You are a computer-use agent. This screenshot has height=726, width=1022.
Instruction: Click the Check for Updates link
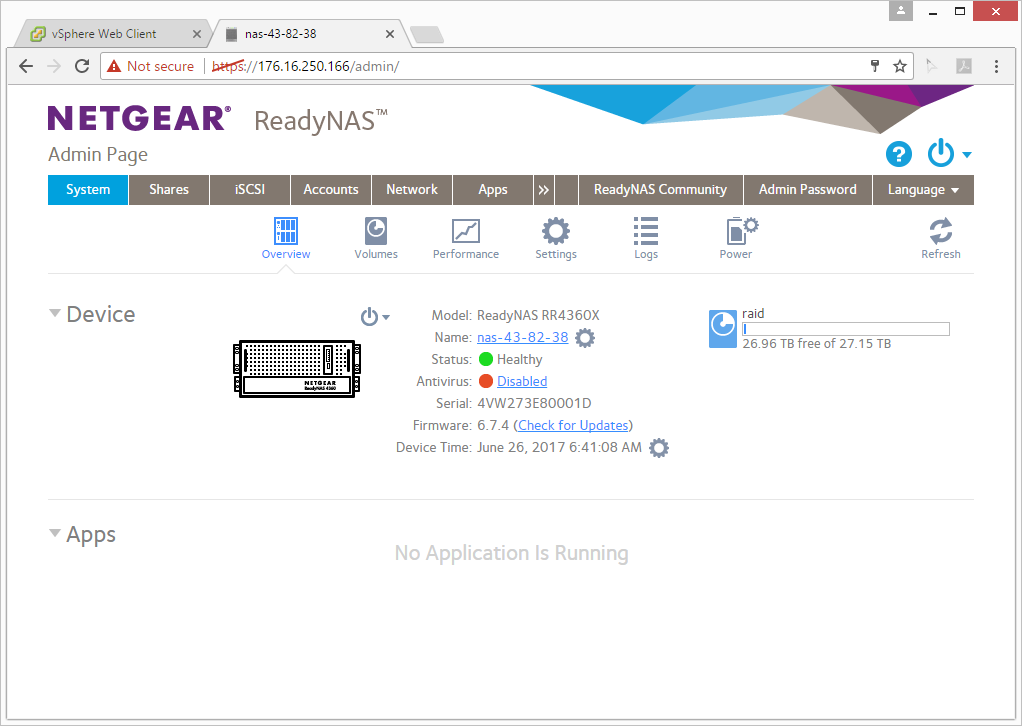(574, 426)
